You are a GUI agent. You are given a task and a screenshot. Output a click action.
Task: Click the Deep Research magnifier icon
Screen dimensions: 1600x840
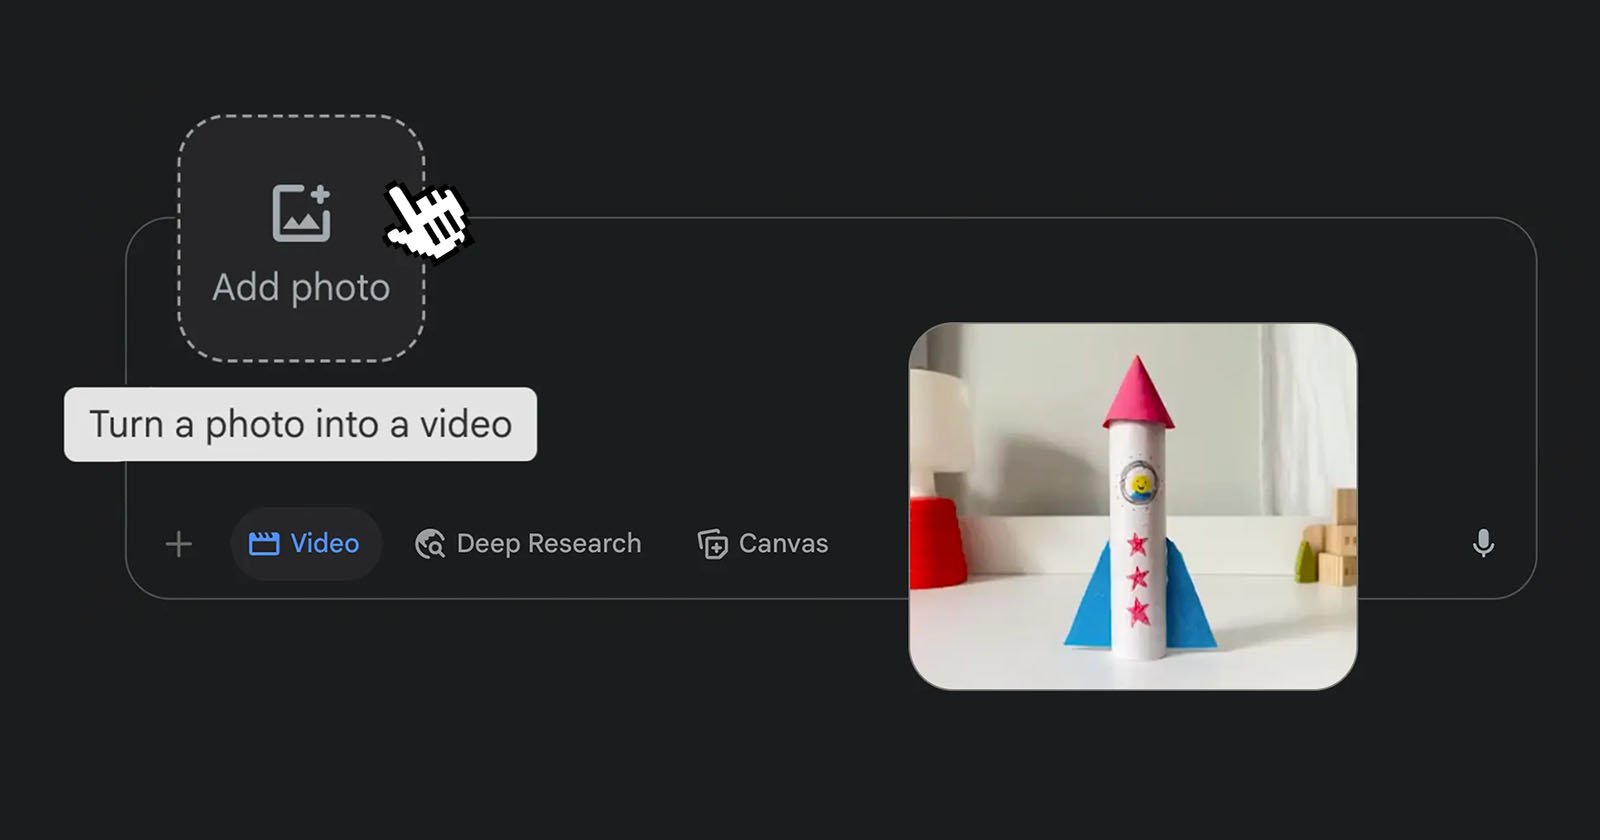(430, 544)
